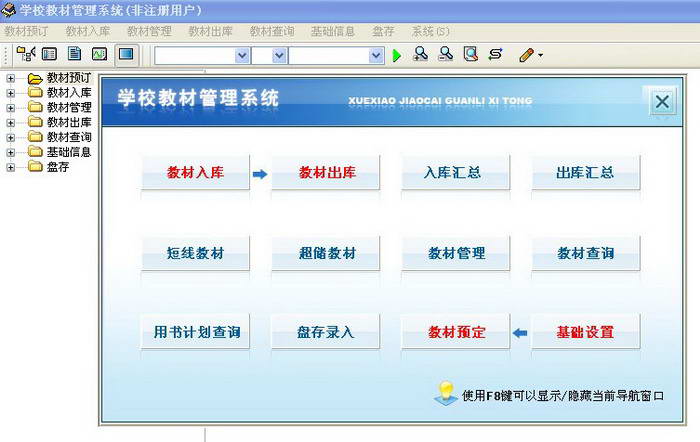Open the 教材查询 menu
Image resolution: width=700 pixels, height=442 pixels.
(x=272, y=31)
